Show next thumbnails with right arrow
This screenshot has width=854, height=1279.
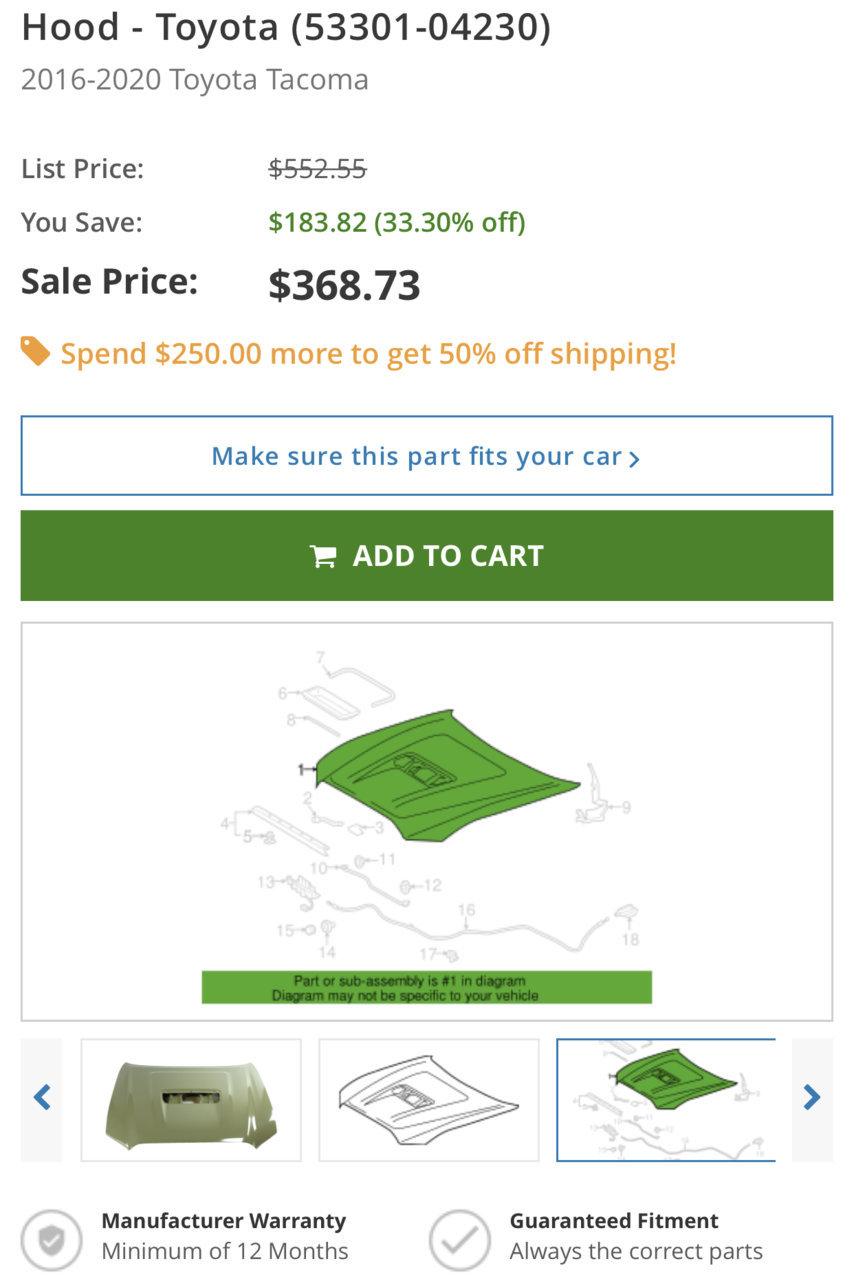tap(812, 1099)
